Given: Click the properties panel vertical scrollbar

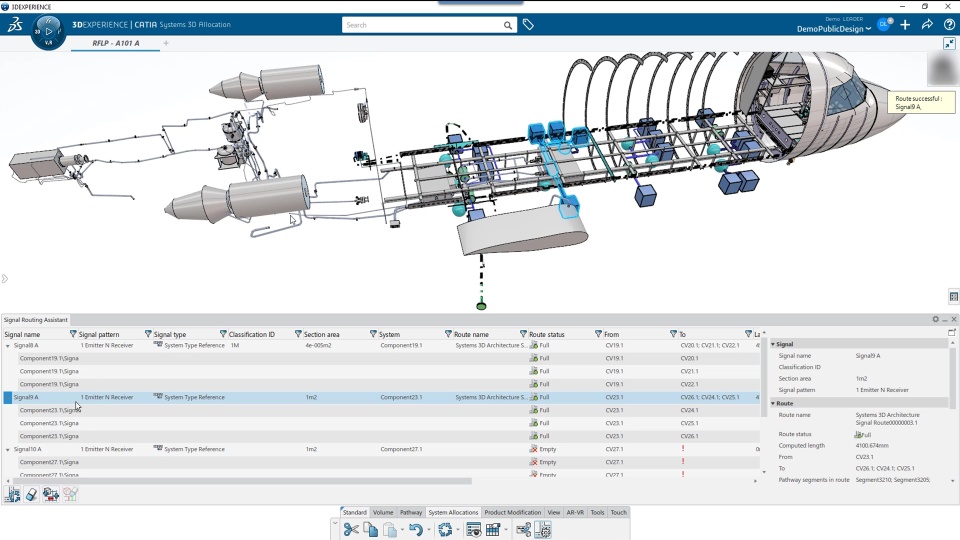Looking at the screenshot, I should click(953, 377).
